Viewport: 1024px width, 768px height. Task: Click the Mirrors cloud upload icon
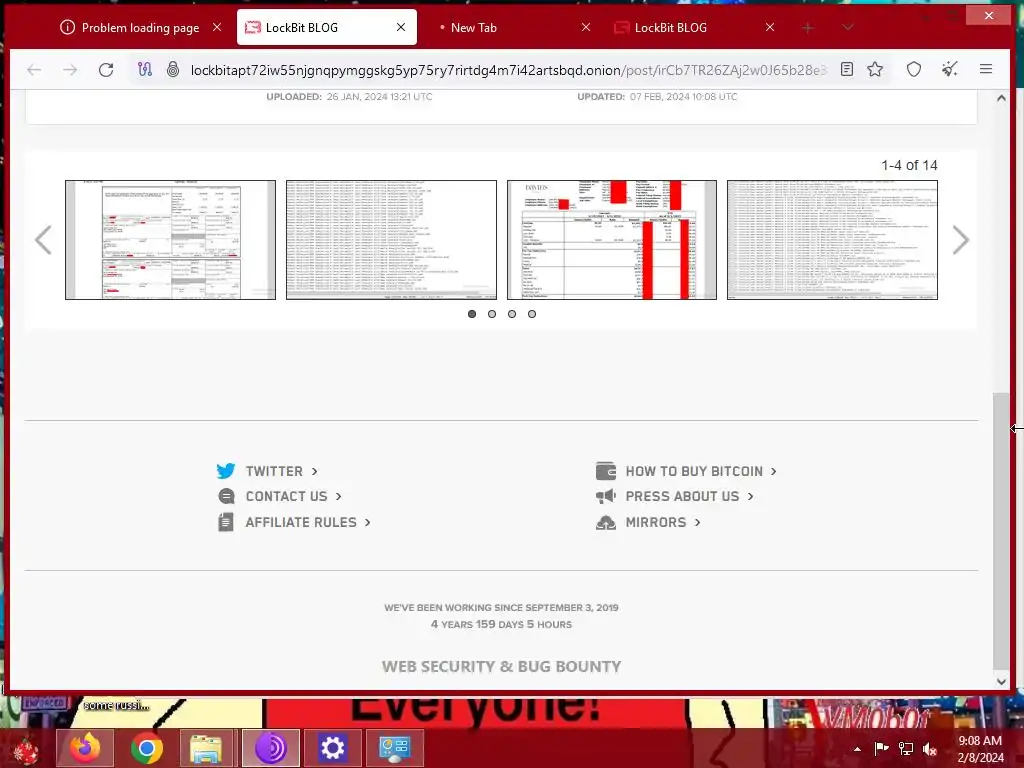pyautogui.click(x=606, y=522)
